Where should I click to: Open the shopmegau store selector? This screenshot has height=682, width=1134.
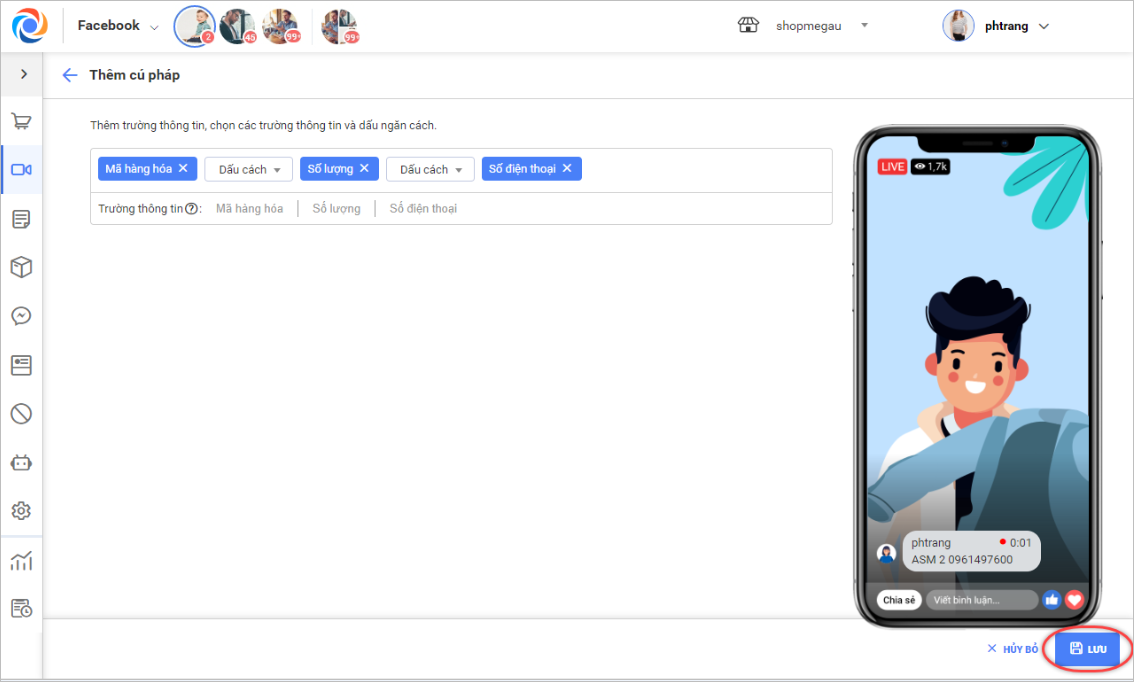803,26
